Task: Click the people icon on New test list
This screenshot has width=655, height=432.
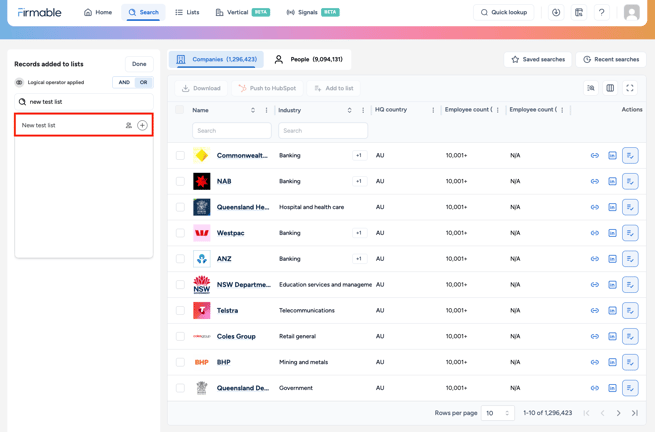Action: coord(129,125)
